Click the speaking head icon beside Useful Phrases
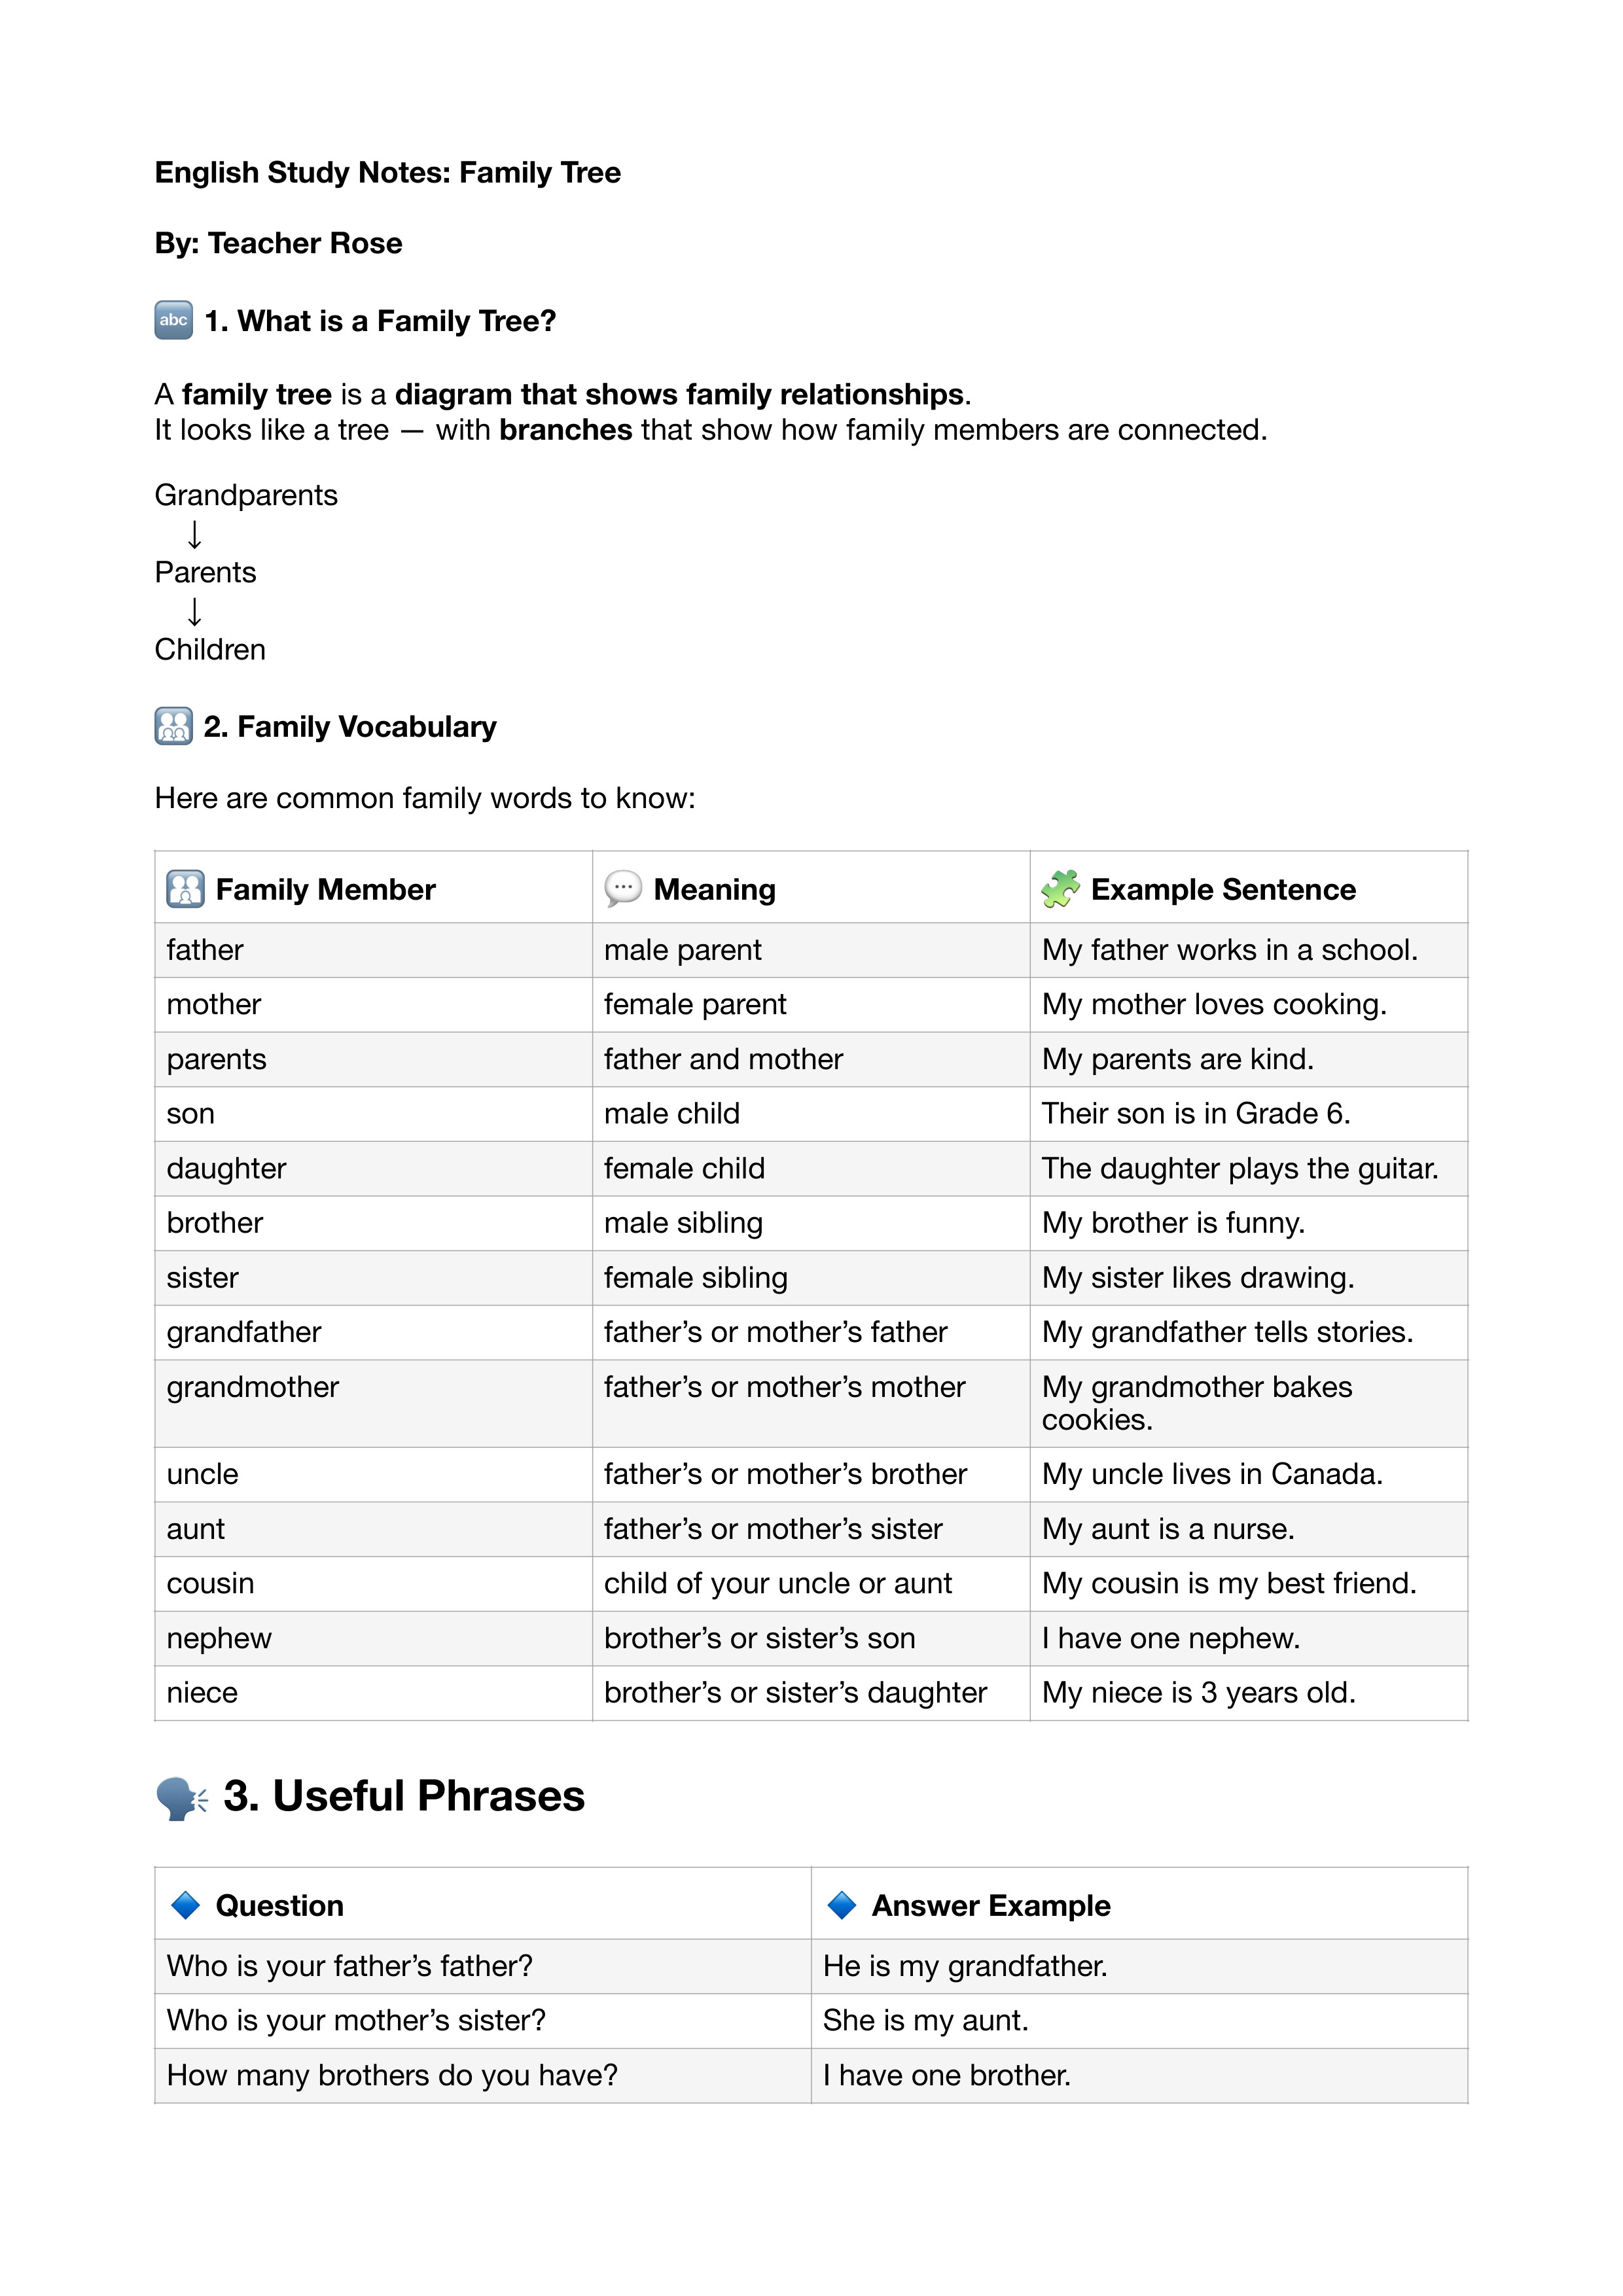1623x2296 pixels. coord(181,1798)
